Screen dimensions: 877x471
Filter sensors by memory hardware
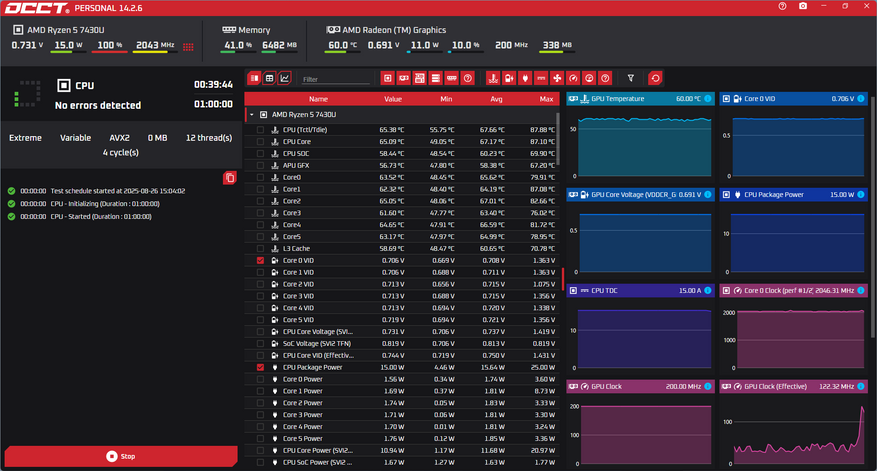(x=452, y=78)
